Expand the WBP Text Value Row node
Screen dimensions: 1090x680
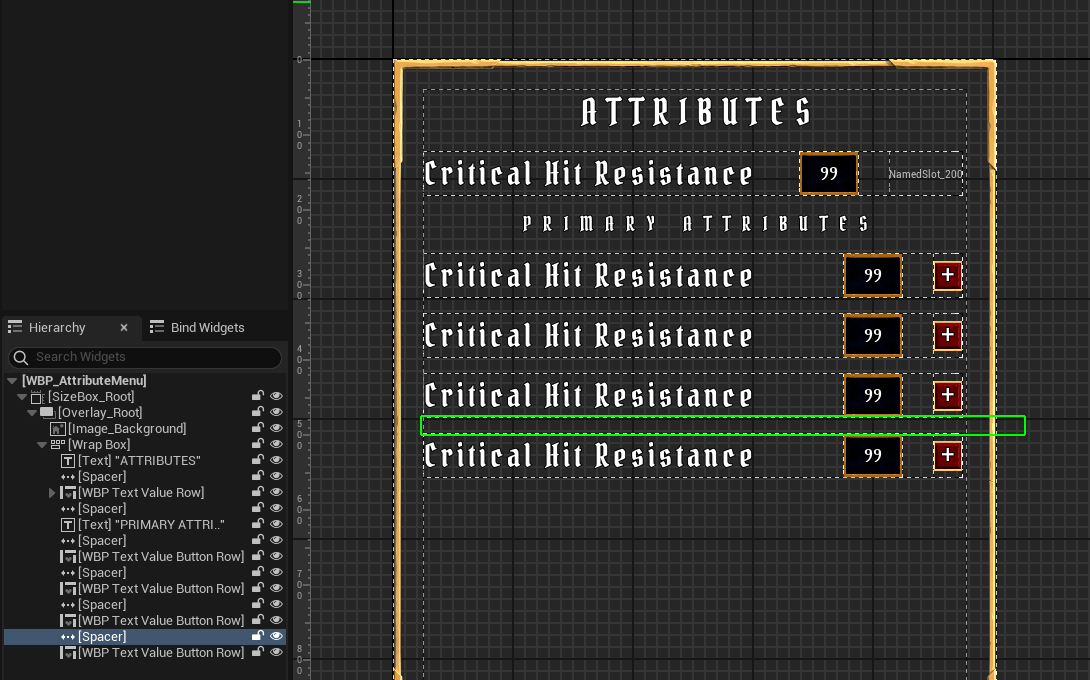tap(52, 493)
